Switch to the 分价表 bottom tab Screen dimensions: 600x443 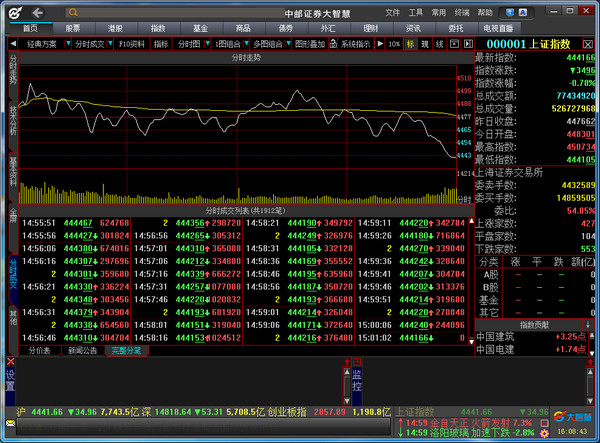[x=39, y=350]
